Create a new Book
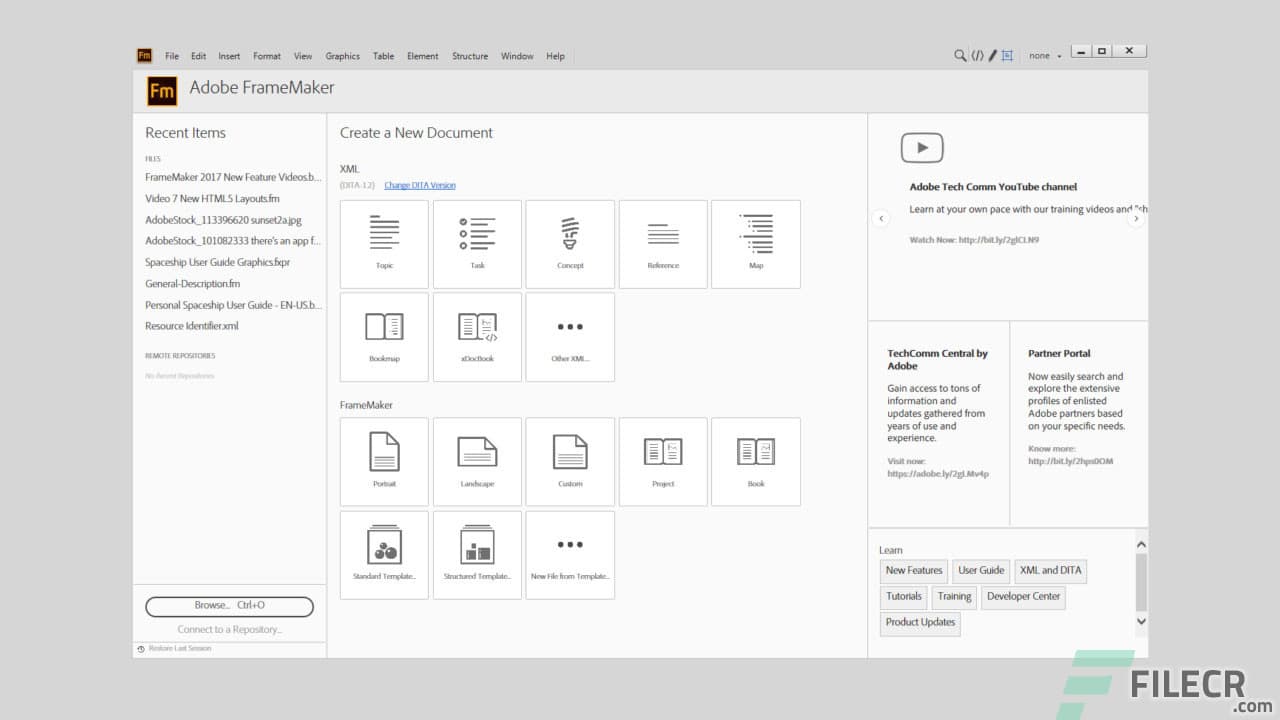 756,461
